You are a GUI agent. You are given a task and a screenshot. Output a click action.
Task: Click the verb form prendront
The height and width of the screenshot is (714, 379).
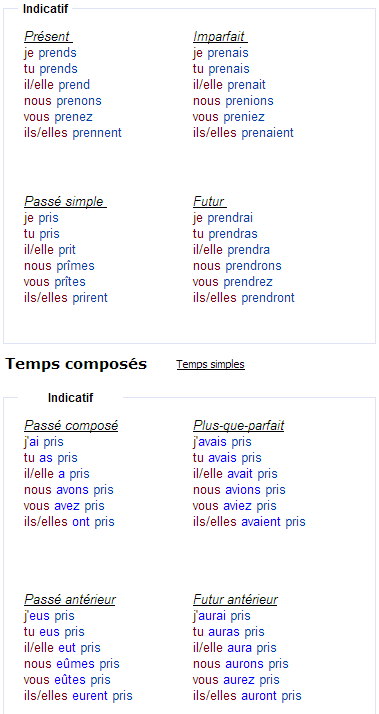pos(268,298)
